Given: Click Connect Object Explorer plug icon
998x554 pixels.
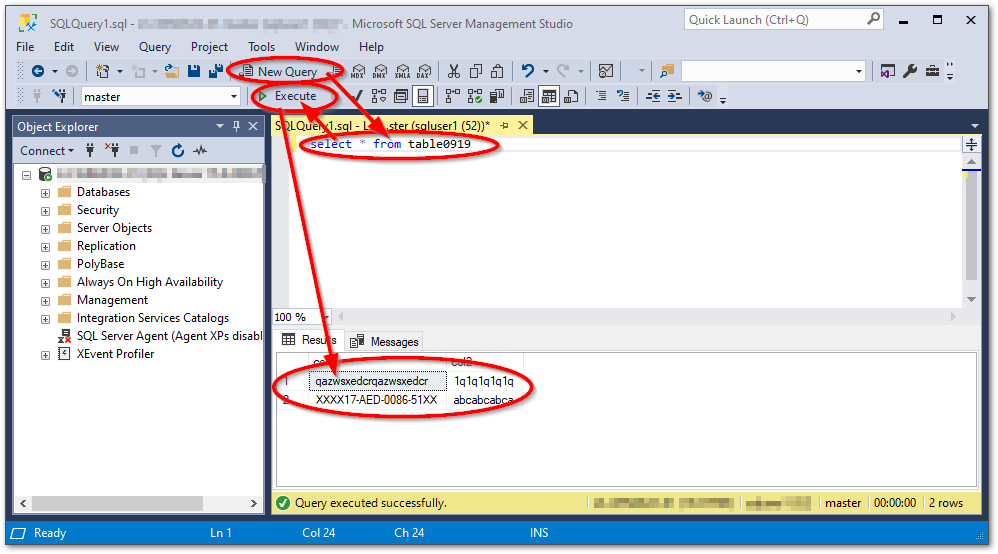Looking at the screenshot, I should tap(90, 150).
